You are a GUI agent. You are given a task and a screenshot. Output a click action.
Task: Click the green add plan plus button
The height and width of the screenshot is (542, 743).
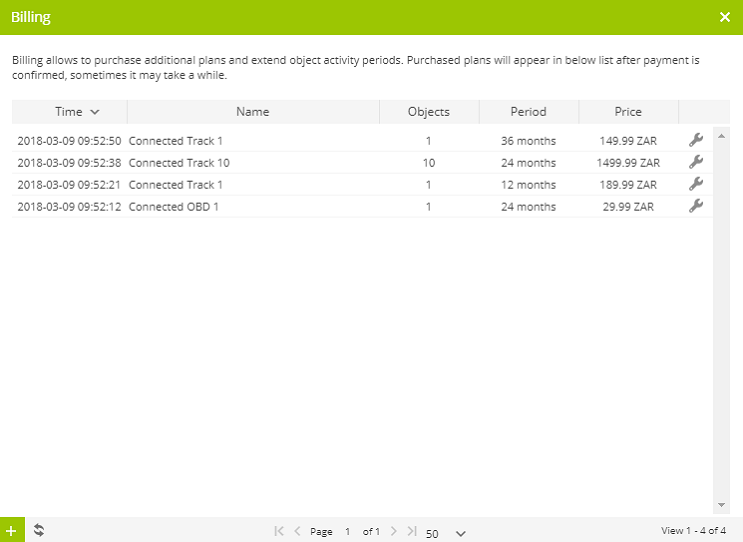(x=11, y=530)
